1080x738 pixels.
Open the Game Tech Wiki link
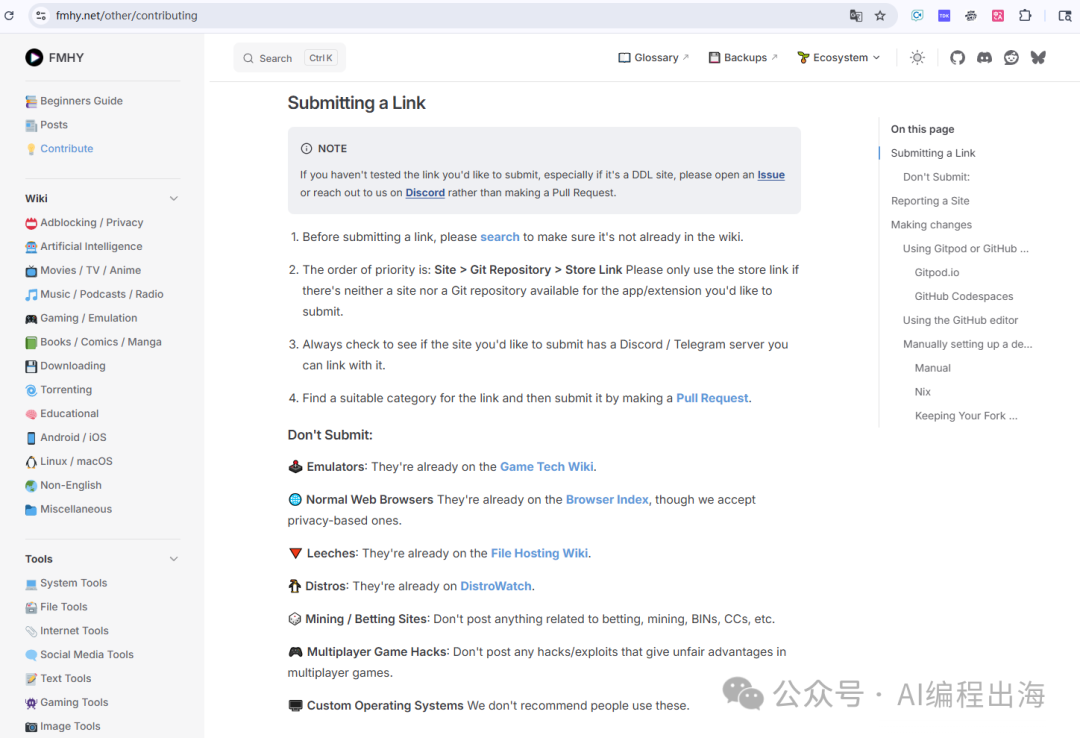tap(546, 467)
